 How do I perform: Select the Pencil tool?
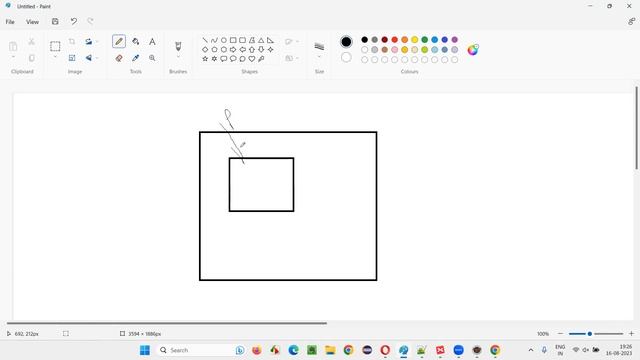tap(119, 41)
